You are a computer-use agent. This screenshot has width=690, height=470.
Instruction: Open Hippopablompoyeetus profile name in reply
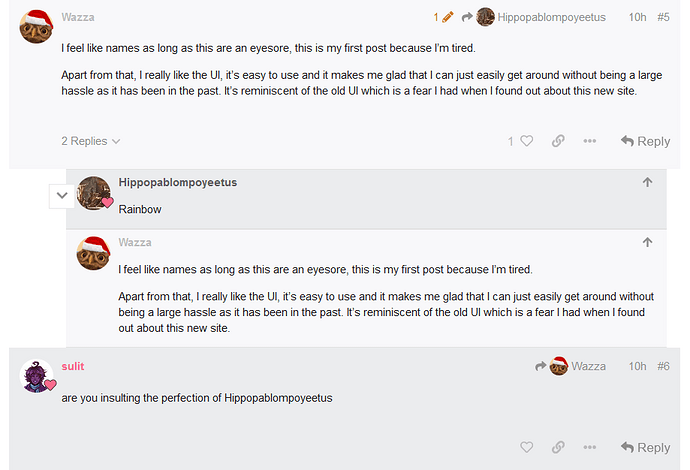click(177, 183)
